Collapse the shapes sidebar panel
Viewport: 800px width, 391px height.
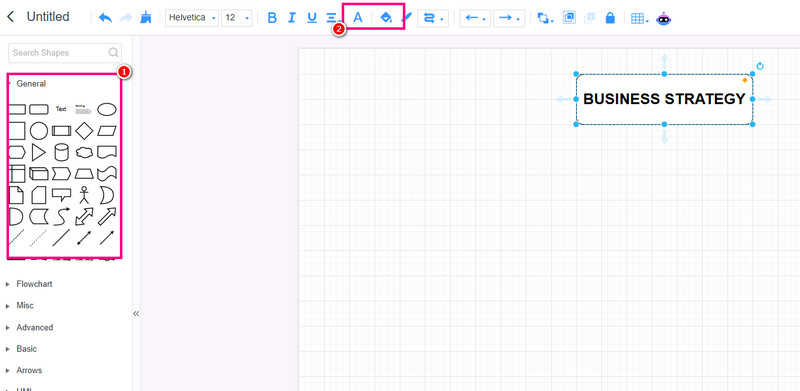pyautogui.click(x=136, y=313)
